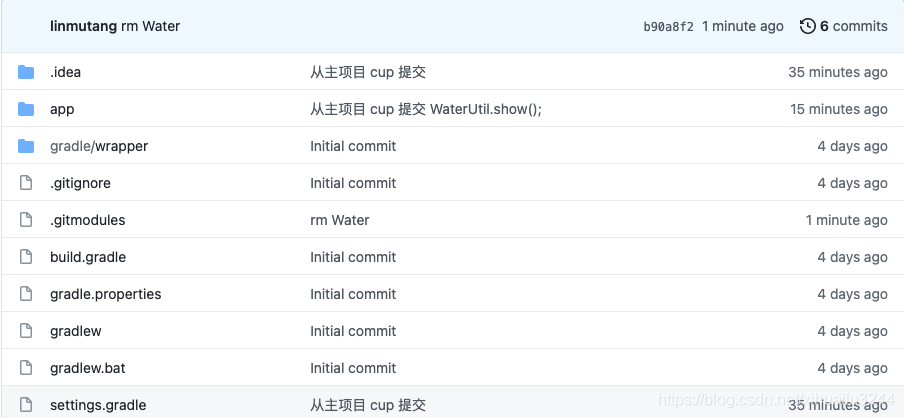Open the .gitmodules 'rm Water' commit link
Screen dimensions: 904x418
[340, 220]
